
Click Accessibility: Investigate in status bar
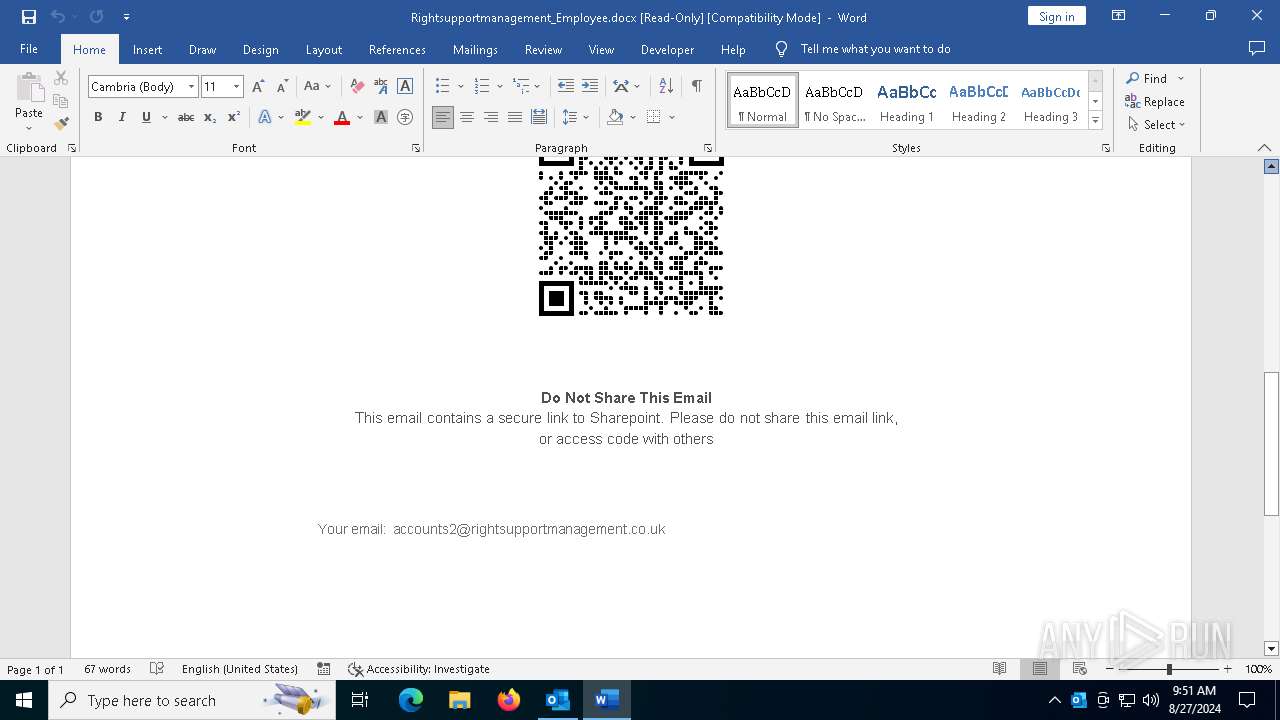pyautogui.click(x=419, y=669)
